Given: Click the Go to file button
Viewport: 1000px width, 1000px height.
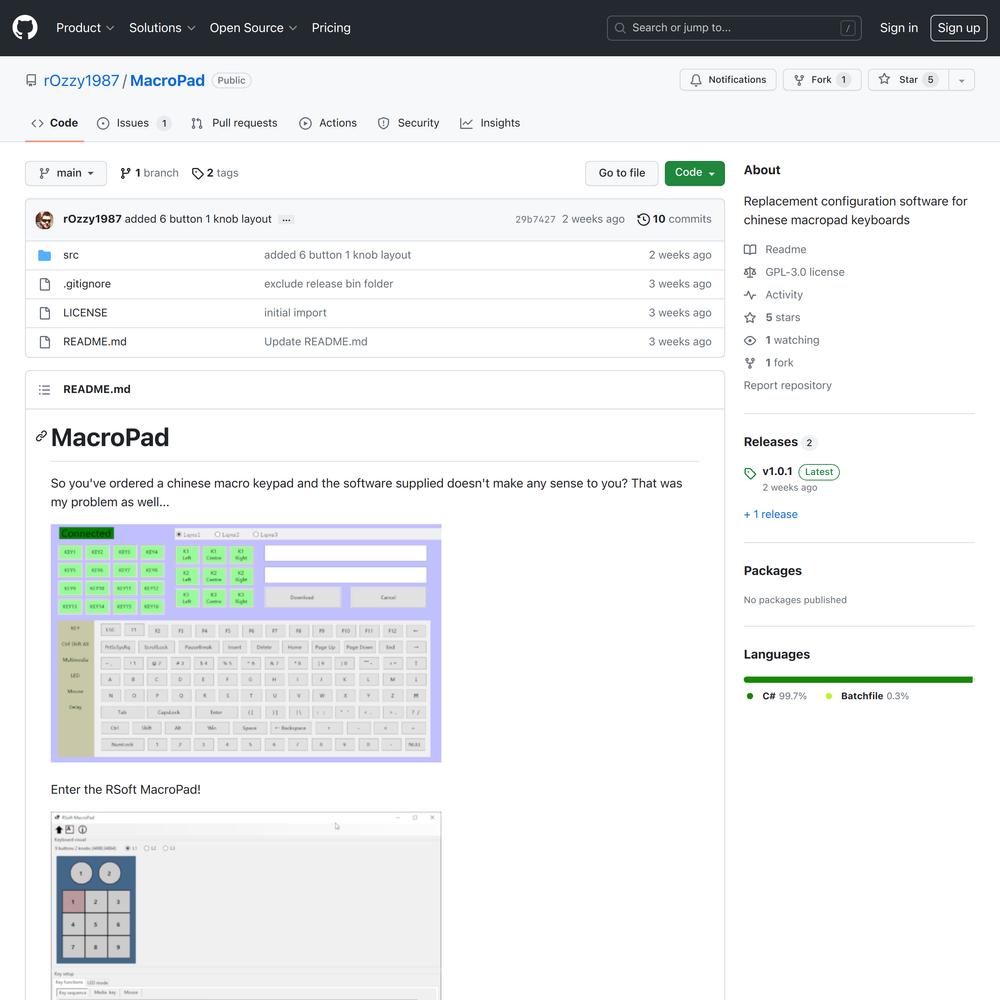Looking at the screenshot, I should tap(621, 173).
